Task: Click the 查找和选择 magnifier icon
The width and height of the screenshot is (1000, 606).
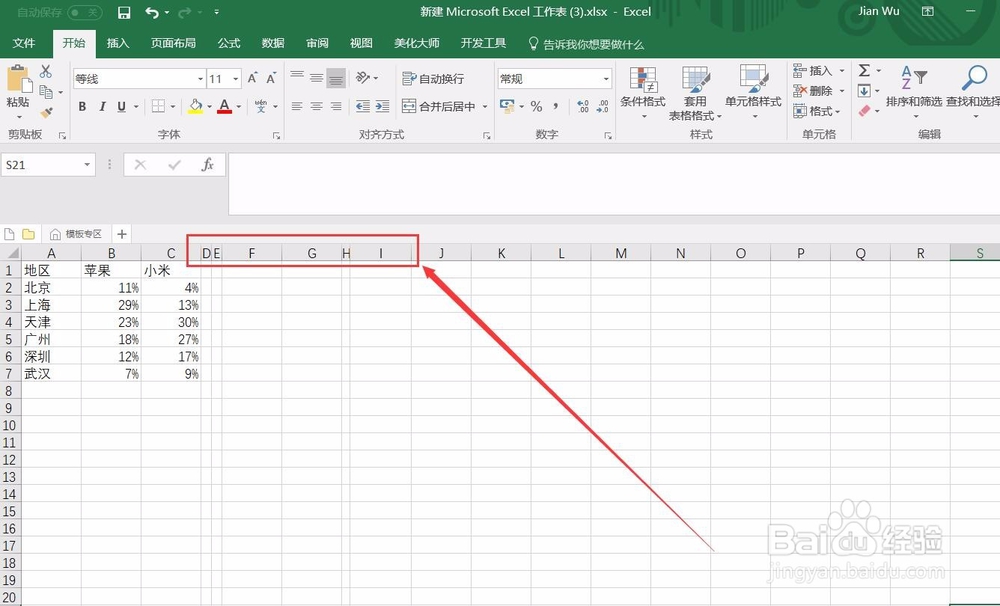Action: coord(974,78)
